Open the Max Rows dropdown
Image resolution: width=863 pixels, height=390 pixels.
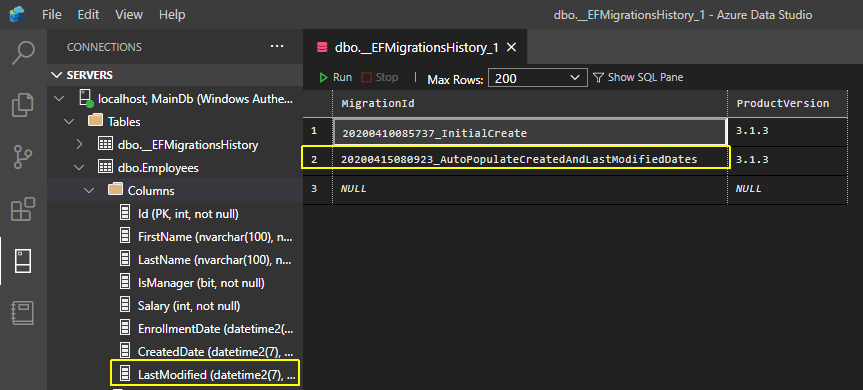pos(537,78)
